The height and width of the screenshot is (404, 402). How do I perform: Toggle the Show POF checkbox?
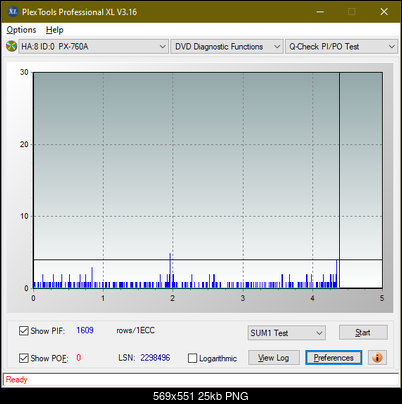coord(24,358)
